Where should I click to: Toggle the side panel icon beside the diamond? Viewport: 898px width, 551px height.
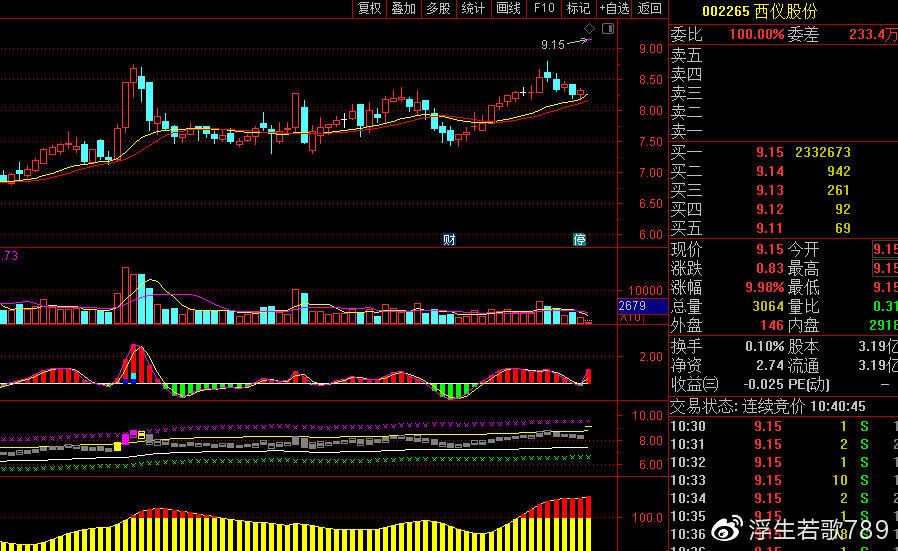click(x=608, y=28)
